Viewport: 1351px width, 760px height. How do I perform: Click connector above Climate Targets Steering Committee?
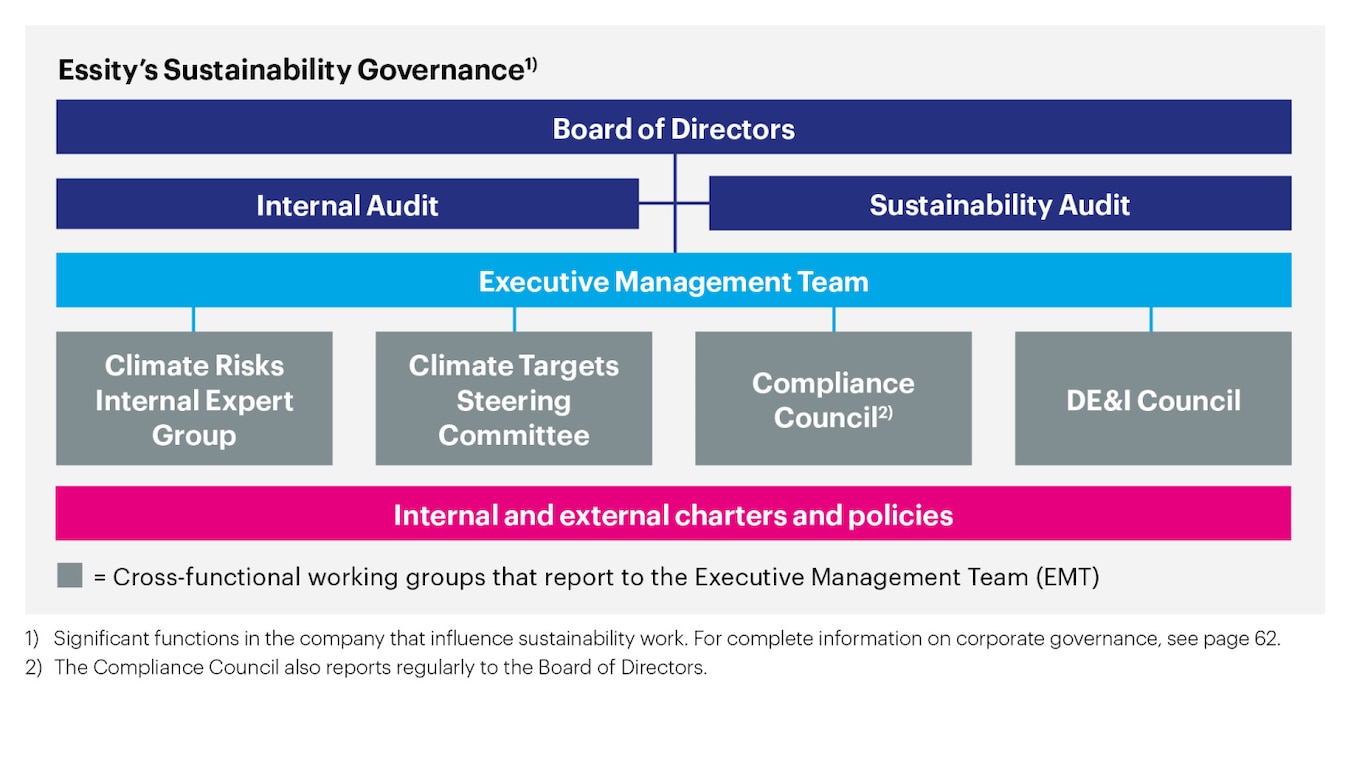tap(513, 318)
